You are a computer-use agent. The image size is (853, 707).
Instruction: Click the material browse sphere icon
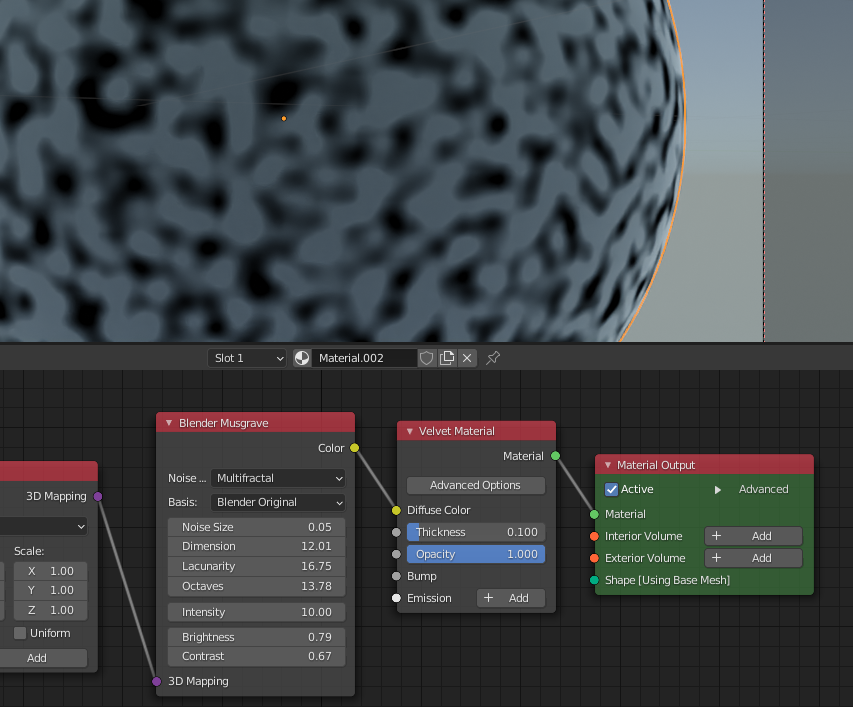pyautogui.click(x=302, y=358)
